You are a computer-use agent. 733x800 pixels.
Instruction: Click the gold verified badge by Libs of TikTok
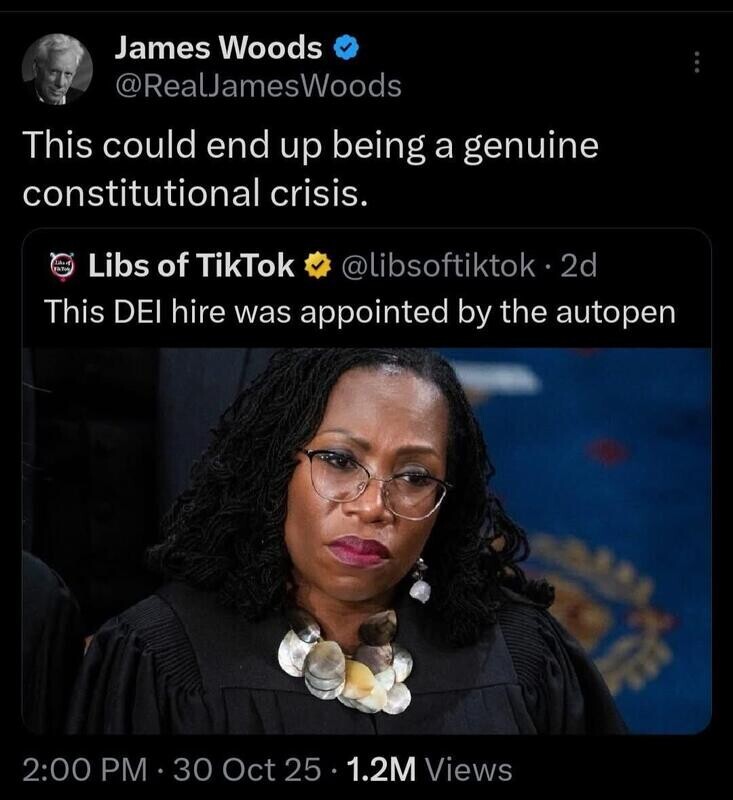point(318,266)
